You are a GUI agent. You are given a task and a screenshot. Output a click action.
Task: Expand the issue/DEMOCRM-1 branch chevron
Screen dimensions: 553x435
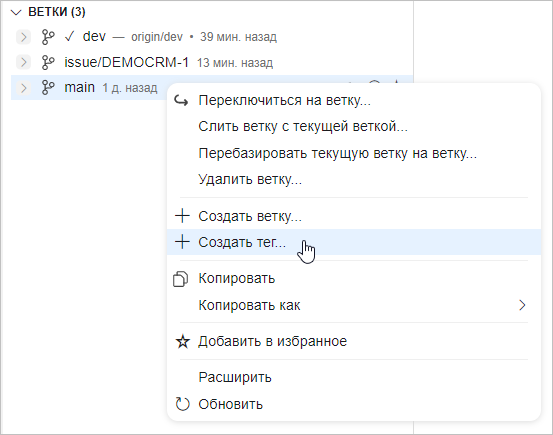point(24,62)
